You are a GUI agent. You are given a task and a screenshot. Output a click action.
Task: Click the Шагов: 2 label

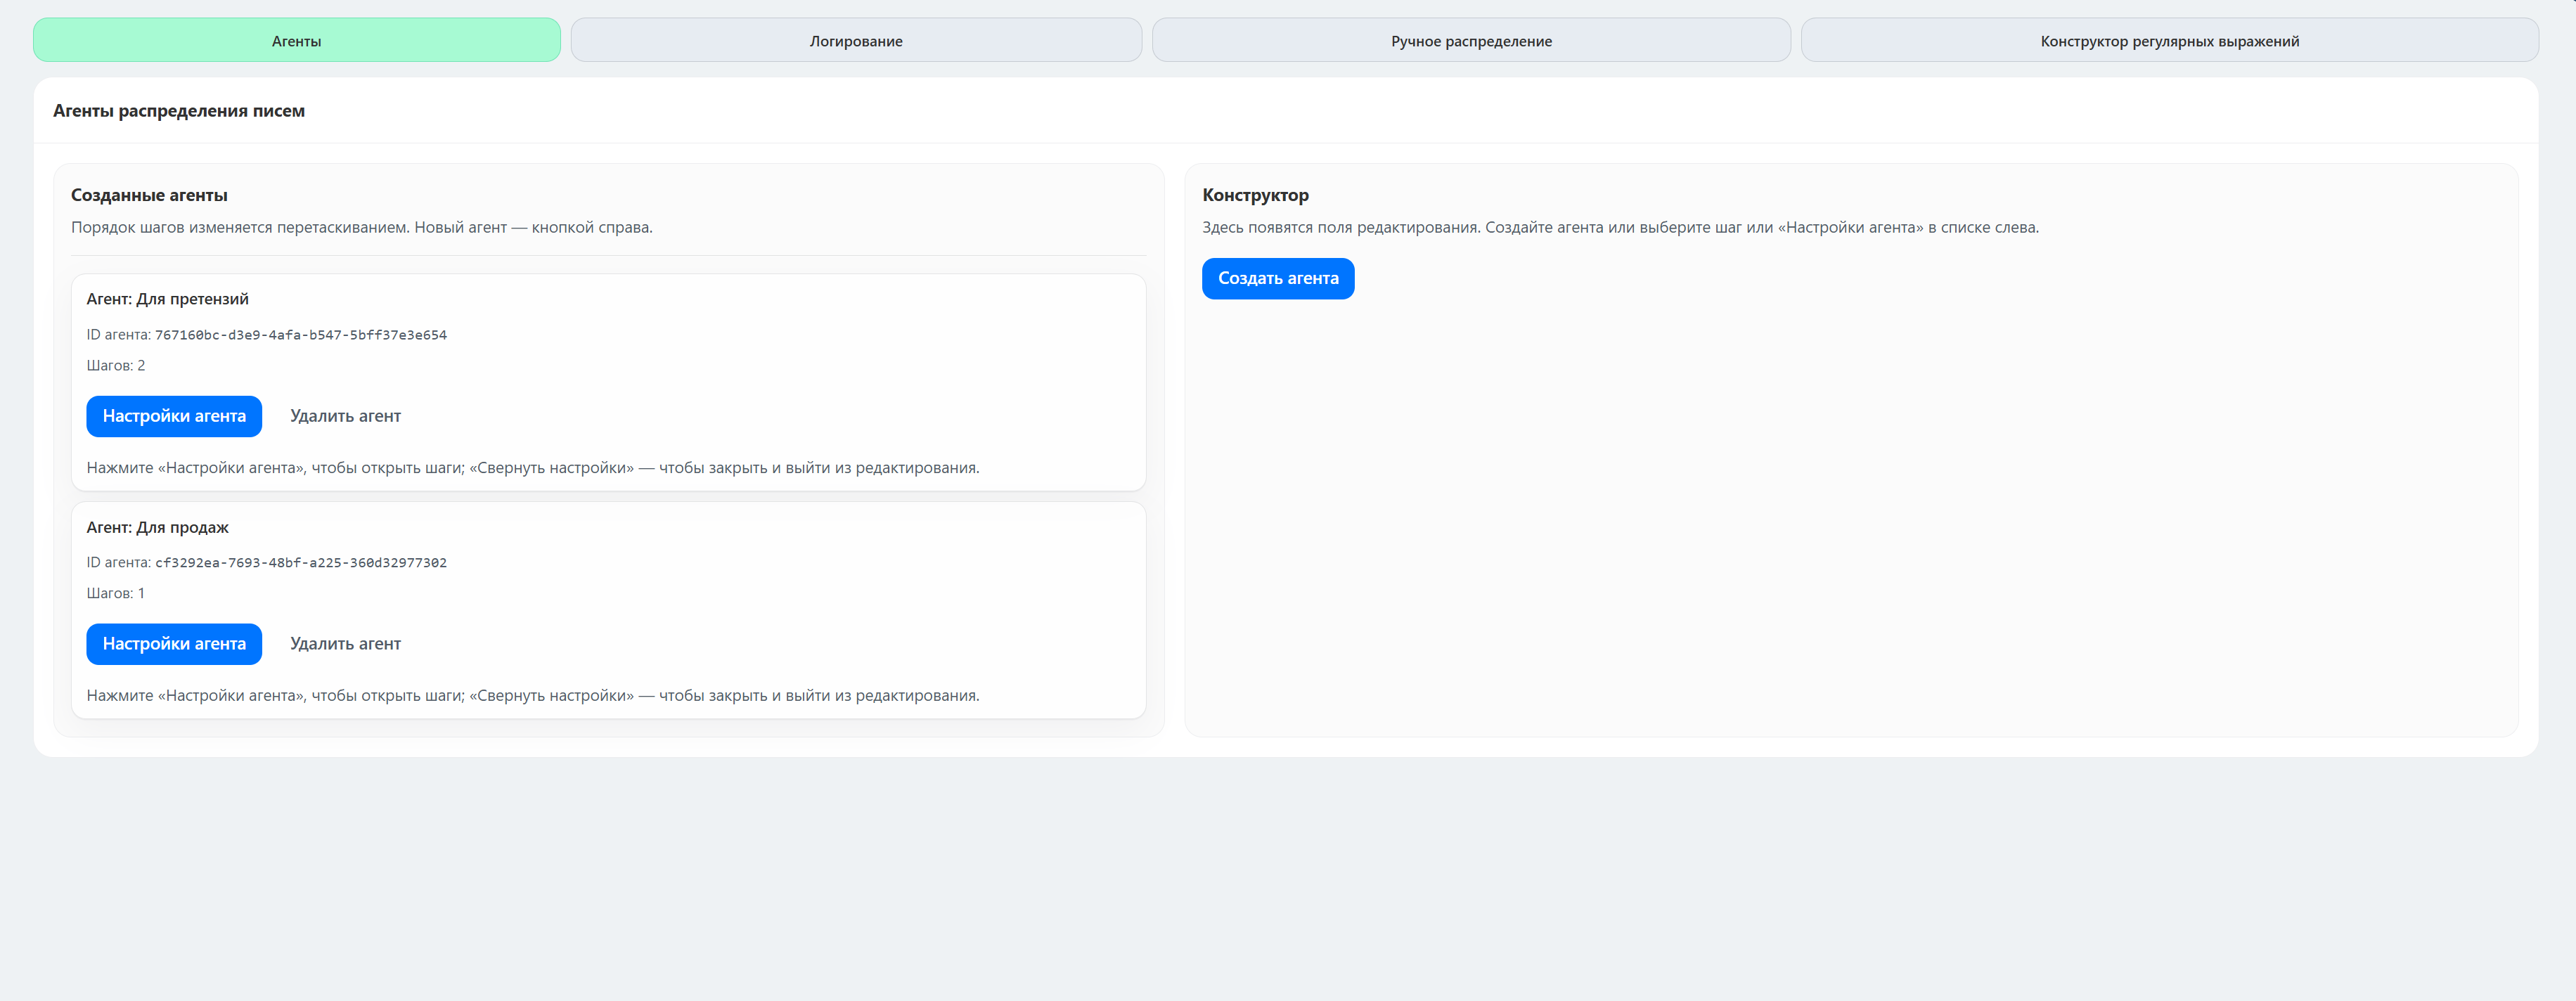[x=115, y=365]
